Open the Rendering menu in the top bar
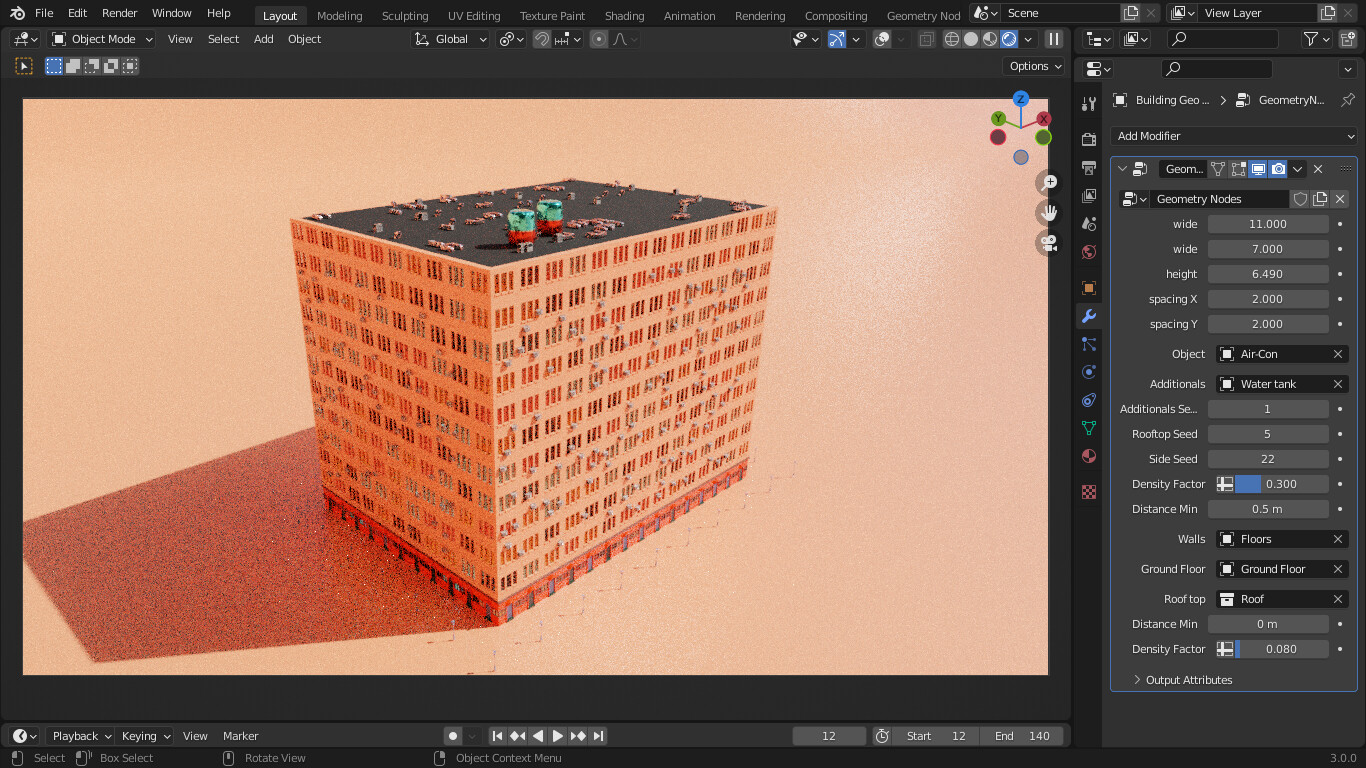This screenshot has height=768, width=1366. pos(760,15)
